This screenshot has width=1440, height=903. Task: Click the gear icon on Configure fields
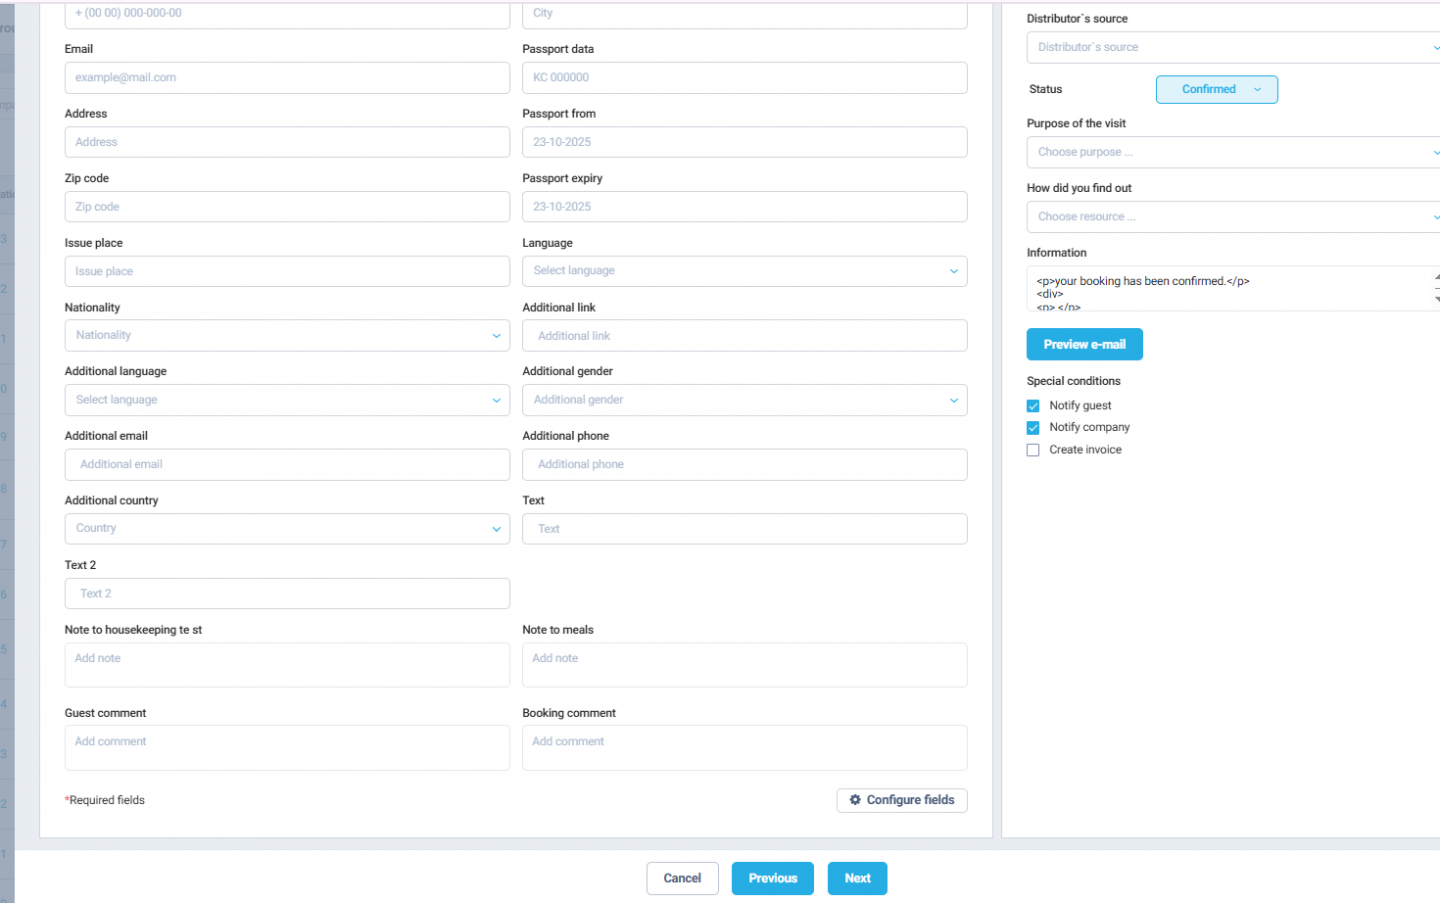point(856,800)
